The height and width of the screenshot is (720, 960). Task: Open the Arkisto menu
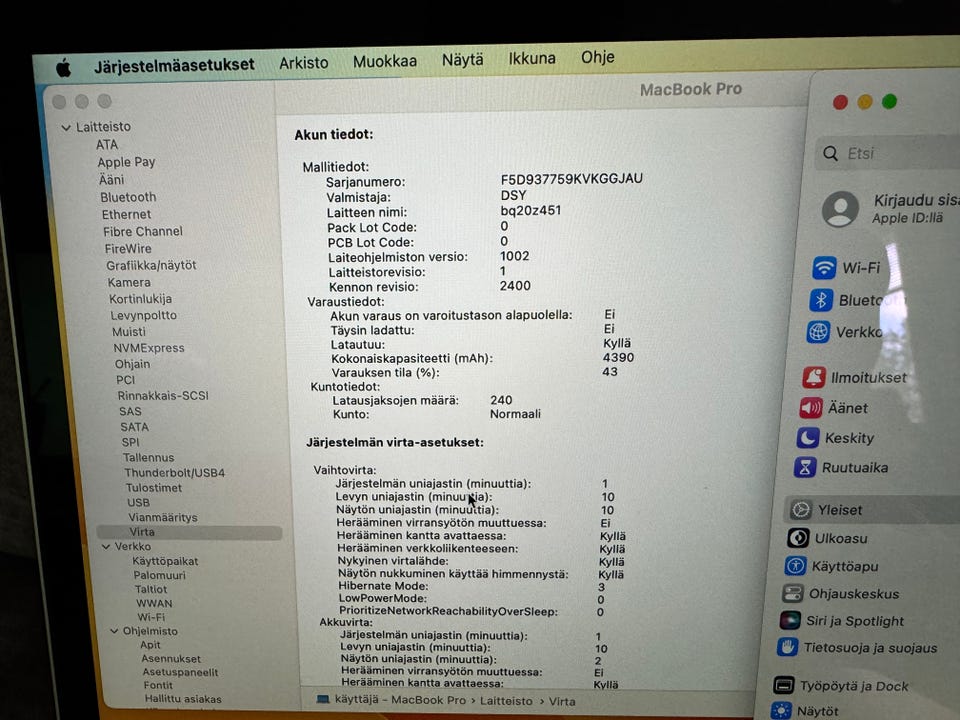[304, 62]
